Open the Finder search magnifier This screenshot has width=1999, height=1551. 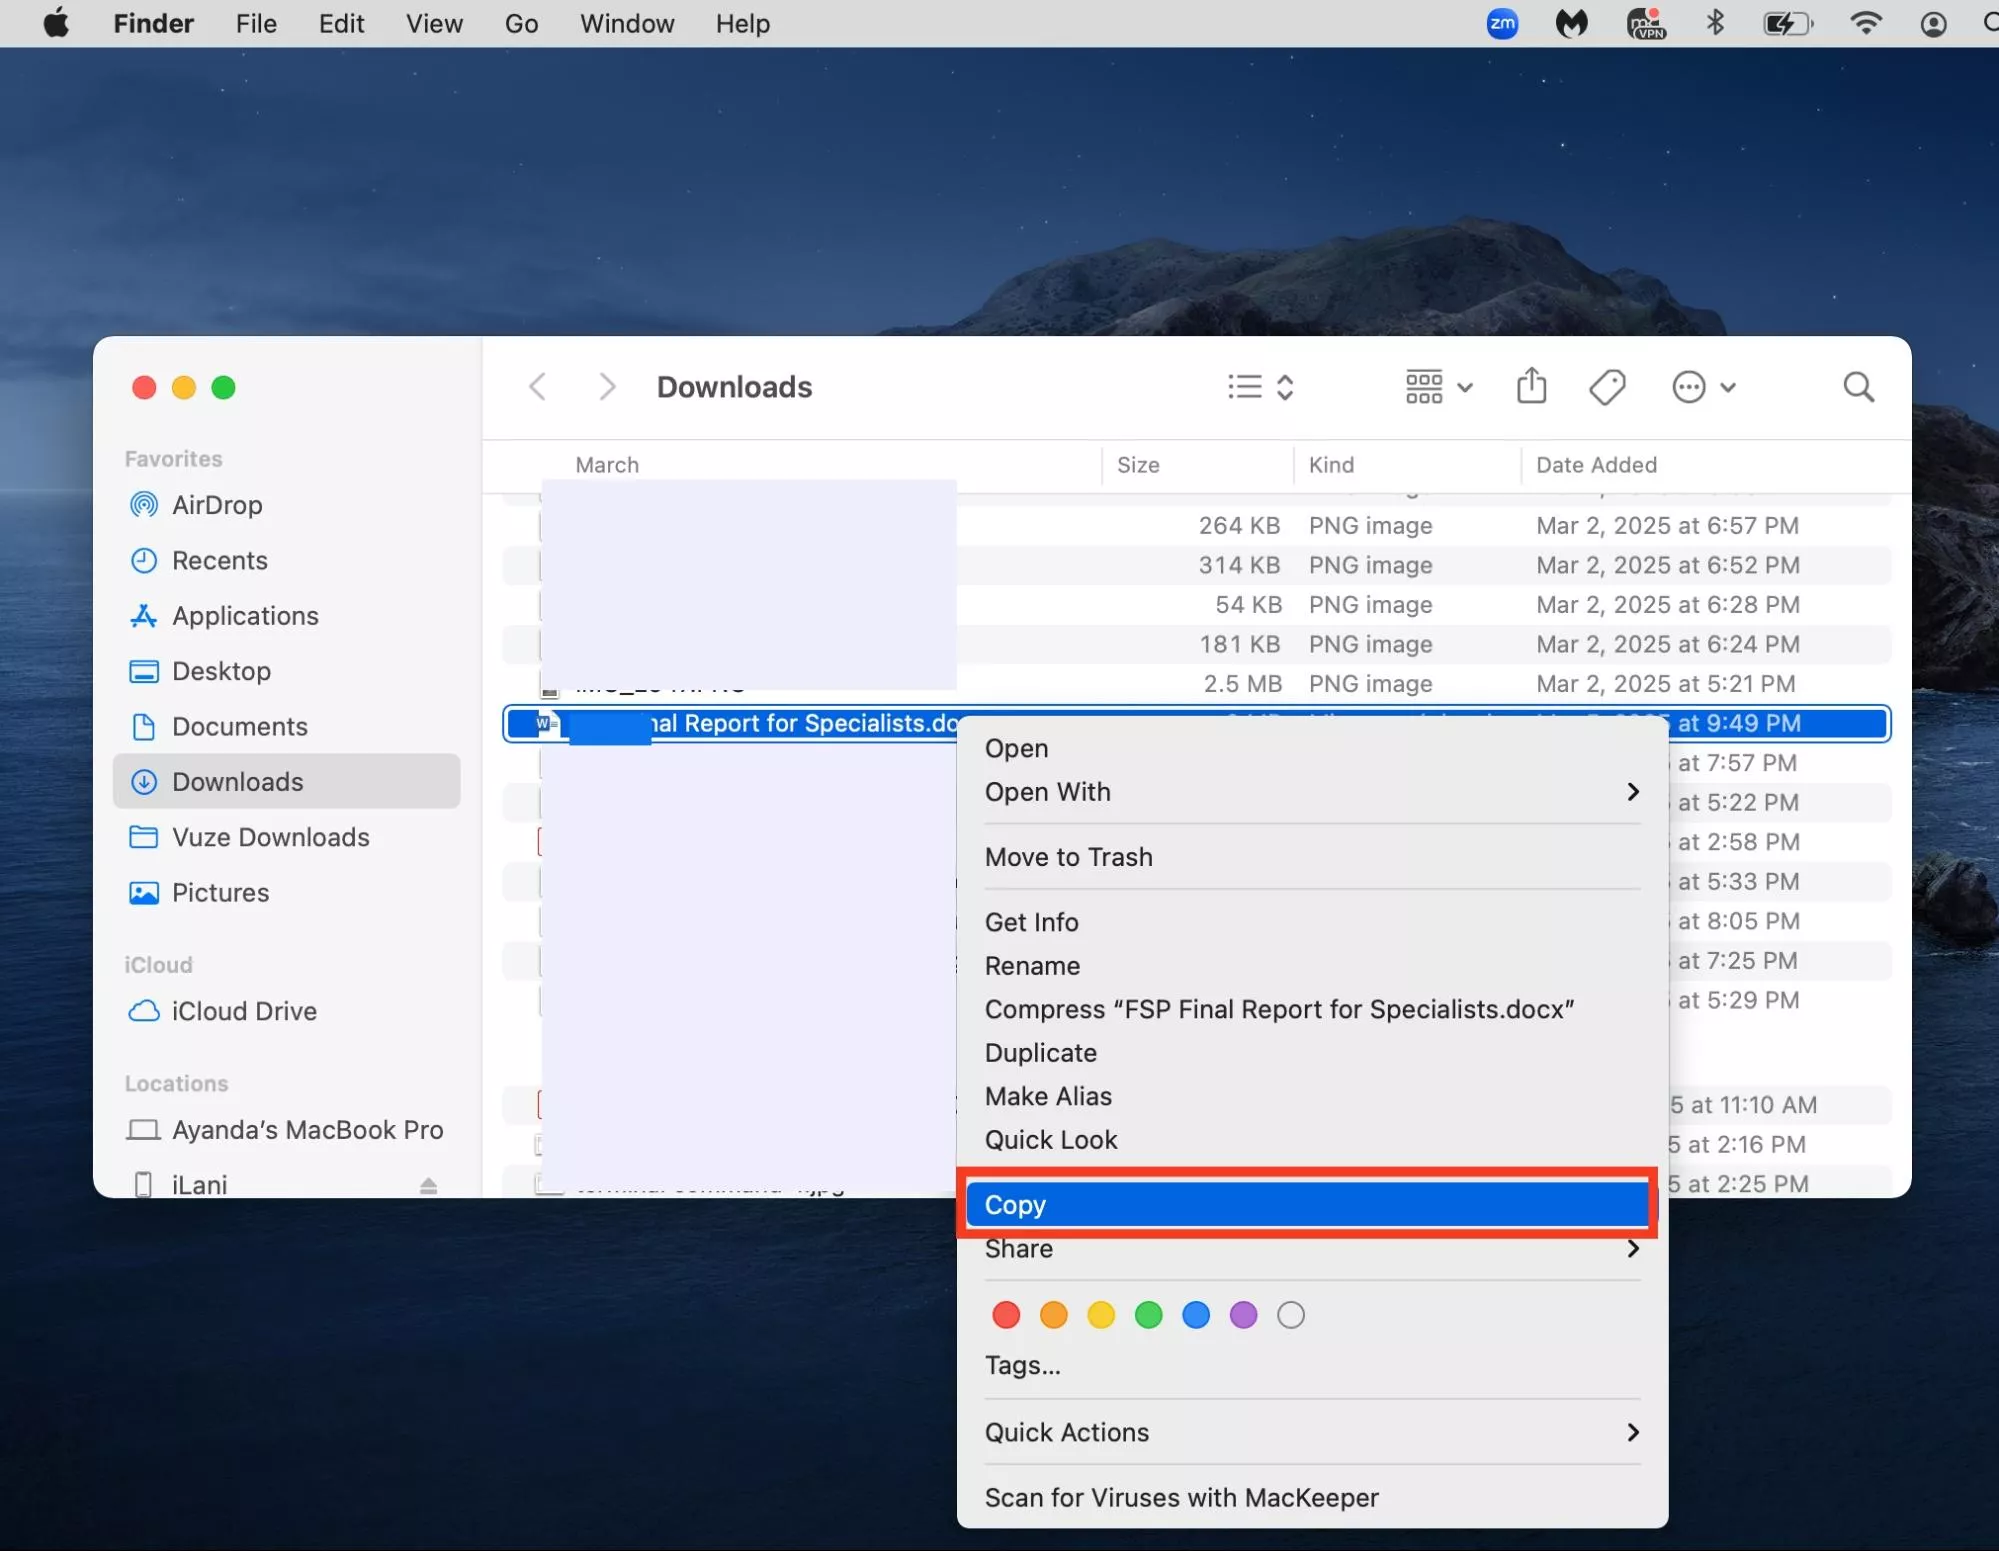1858,387
